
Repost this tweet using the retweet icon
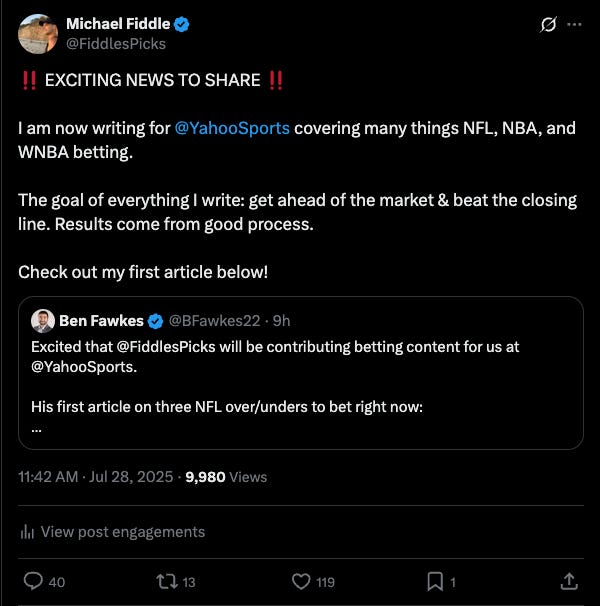[167, 581]
